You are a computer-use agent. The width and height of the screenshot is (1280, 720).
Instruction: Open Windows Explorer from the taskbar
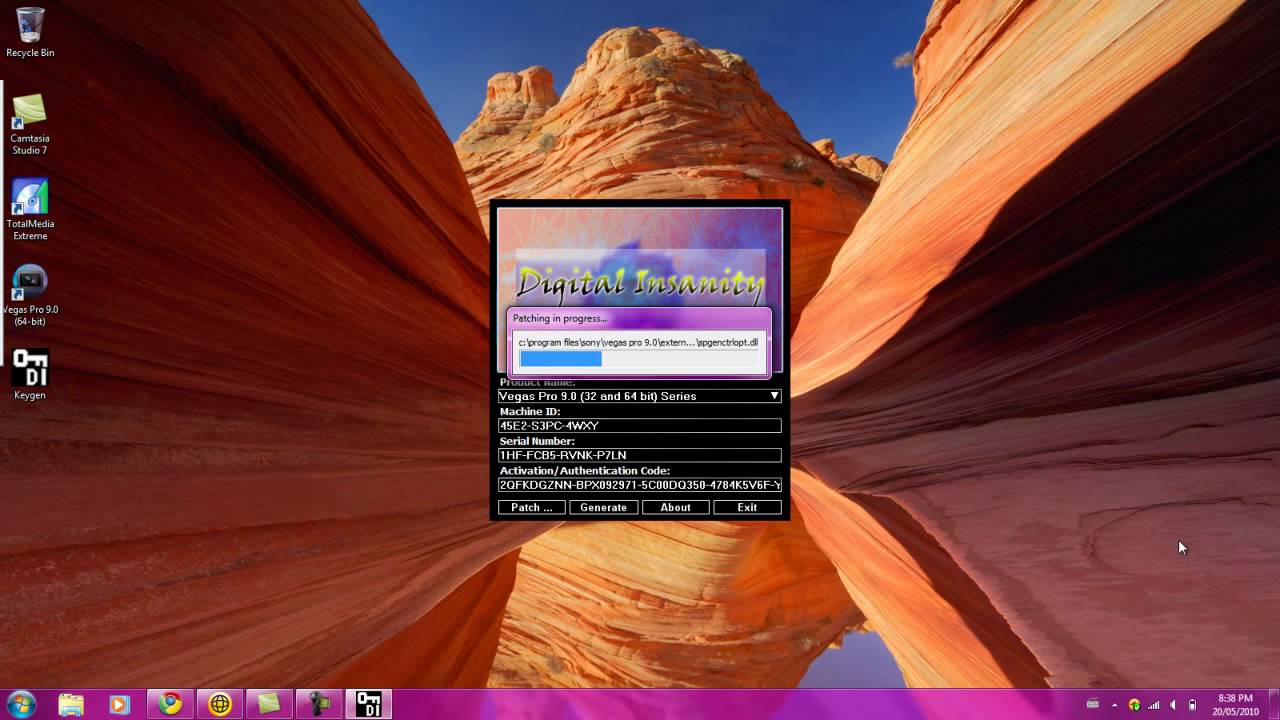71,704
